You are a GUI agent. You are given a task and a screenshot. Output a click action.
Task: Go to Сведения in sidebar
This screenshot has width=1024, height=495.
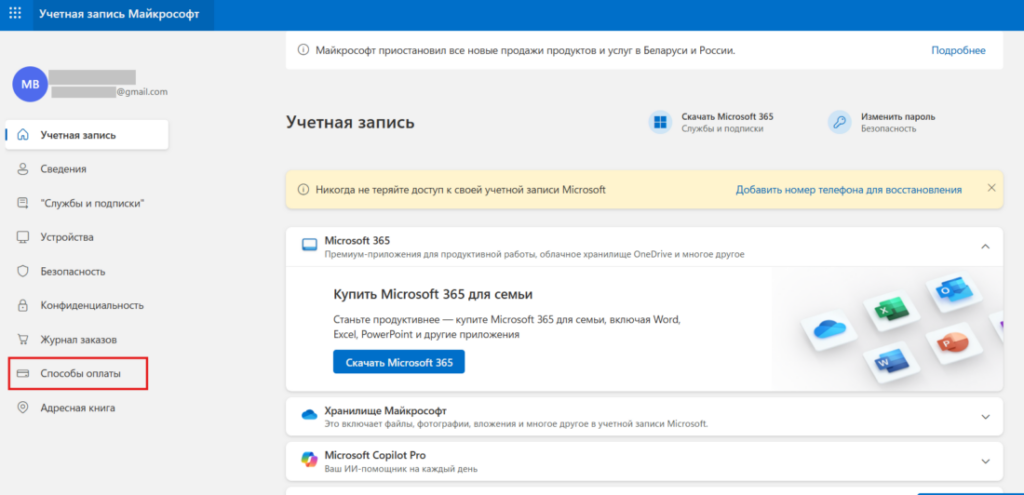click(x=63, y=169)
